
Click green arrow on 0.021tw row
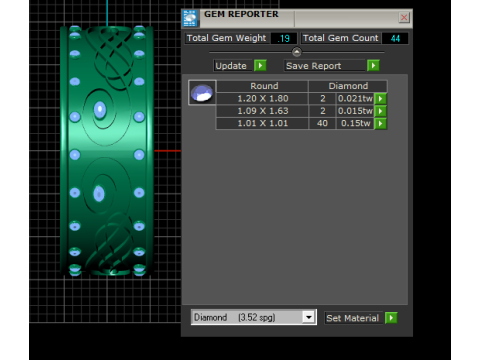[380, 99]
